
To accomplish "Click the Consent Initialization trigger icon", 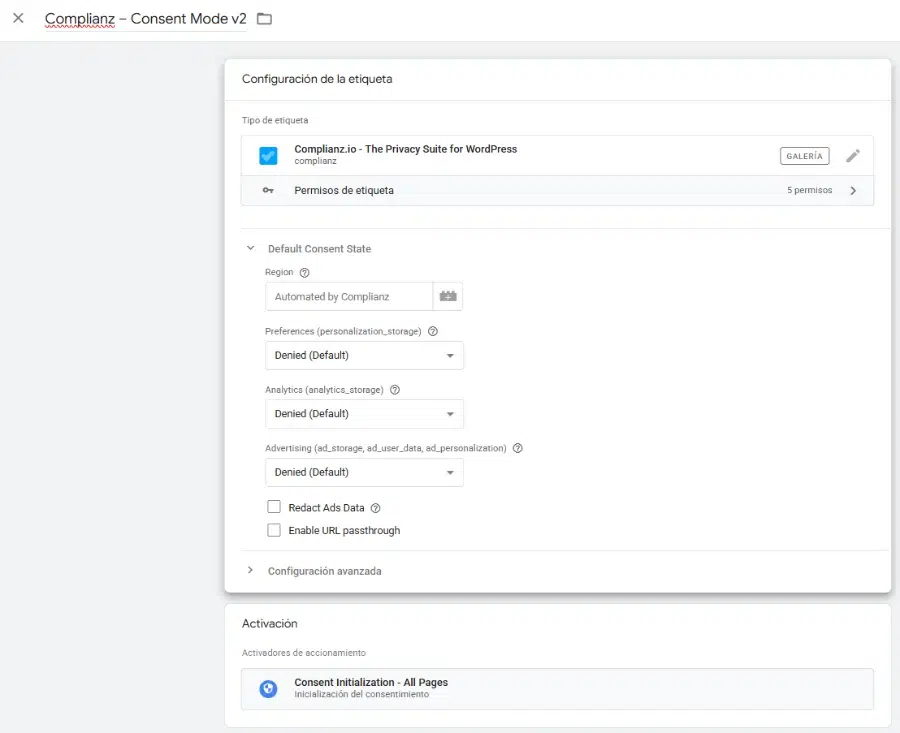I will pos(268,688).
